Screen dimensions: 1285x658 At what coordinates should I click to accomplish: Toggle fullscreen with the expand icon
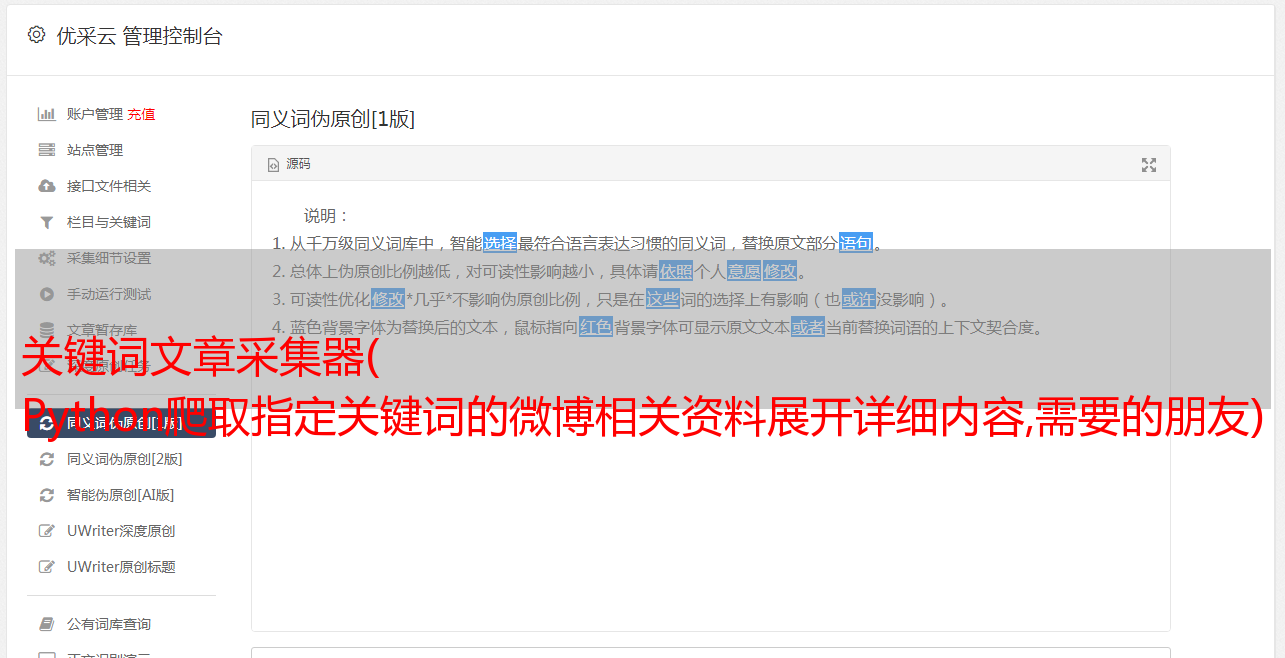(x=1149, y=165)
